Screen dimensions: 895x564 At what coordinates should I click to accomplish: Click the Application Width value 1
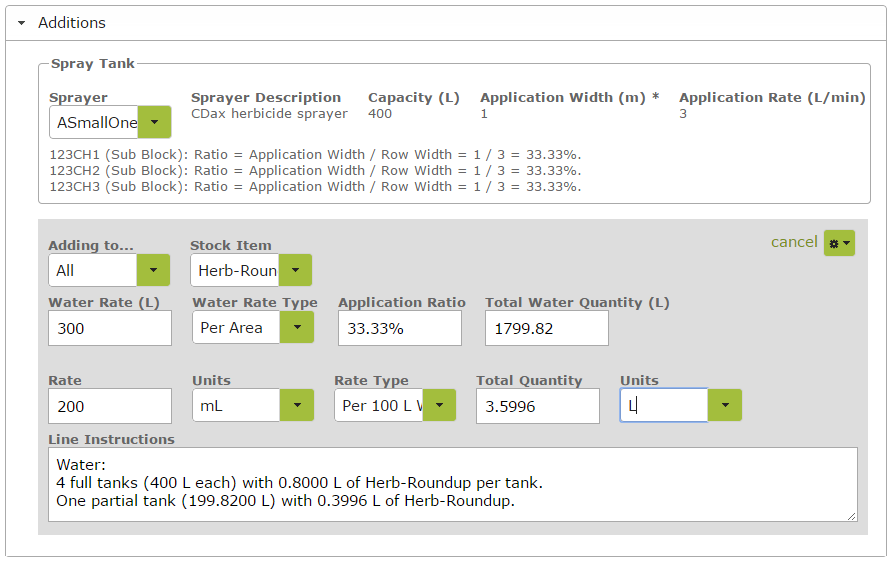[x=484, y=114]
